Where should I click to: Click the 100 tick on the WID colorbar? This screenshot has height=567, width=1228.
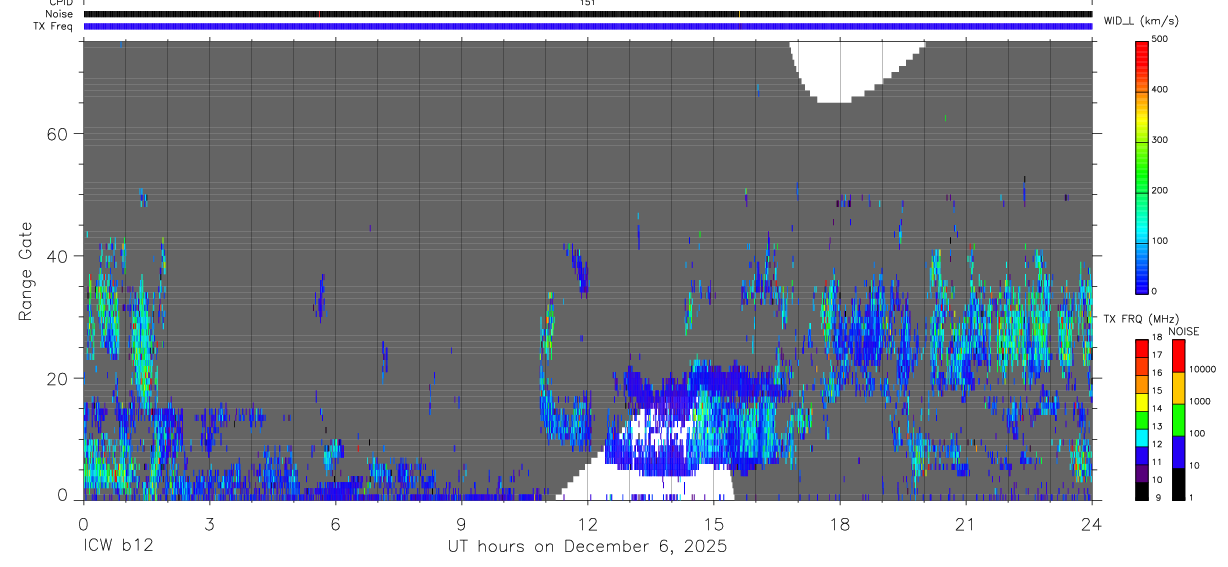(x=1160, y=241)
